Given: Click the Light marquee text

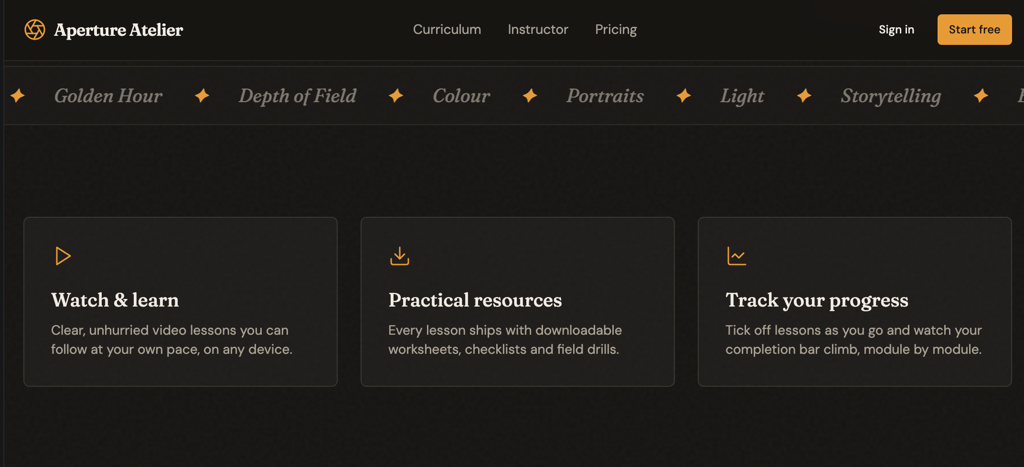Looking at the screenshot, I should point(742,96).
